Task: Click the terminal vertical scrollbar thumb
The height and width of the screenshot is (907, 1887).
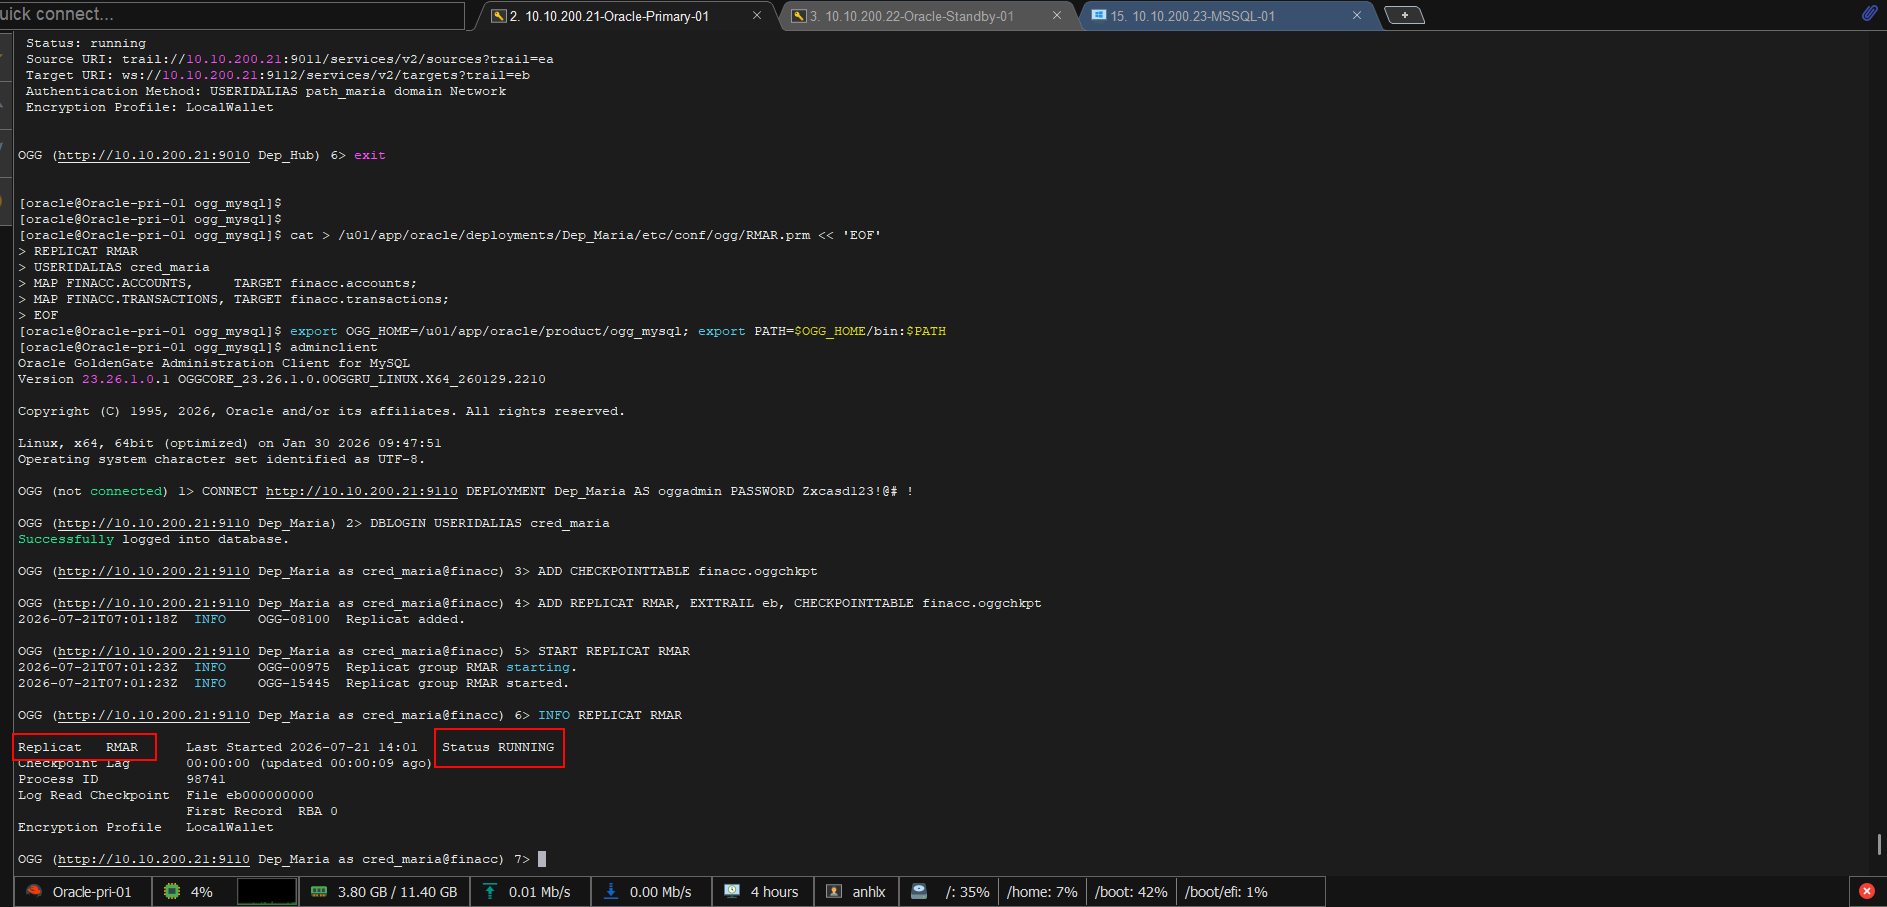Action: [x=1879, y=845]
